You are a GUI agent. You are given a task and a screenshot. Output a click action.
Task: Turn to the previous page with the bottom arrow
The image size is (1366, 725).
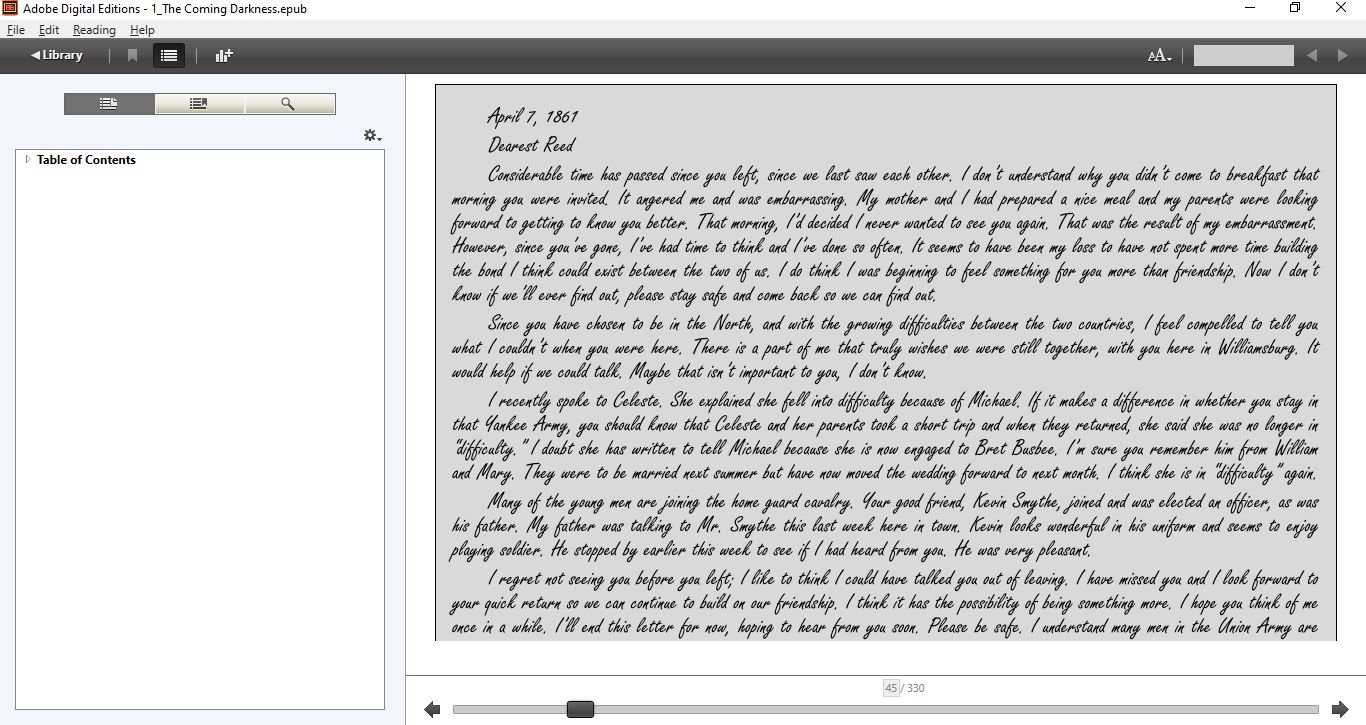(x=432, y=709)
